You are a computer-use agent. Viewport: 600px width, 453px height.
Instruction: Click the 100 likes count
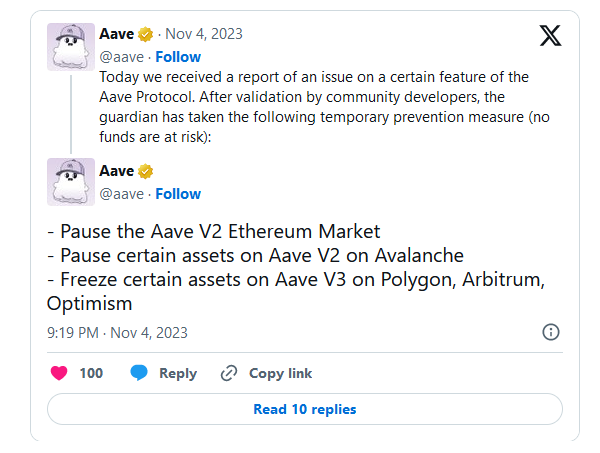[91, 373]
